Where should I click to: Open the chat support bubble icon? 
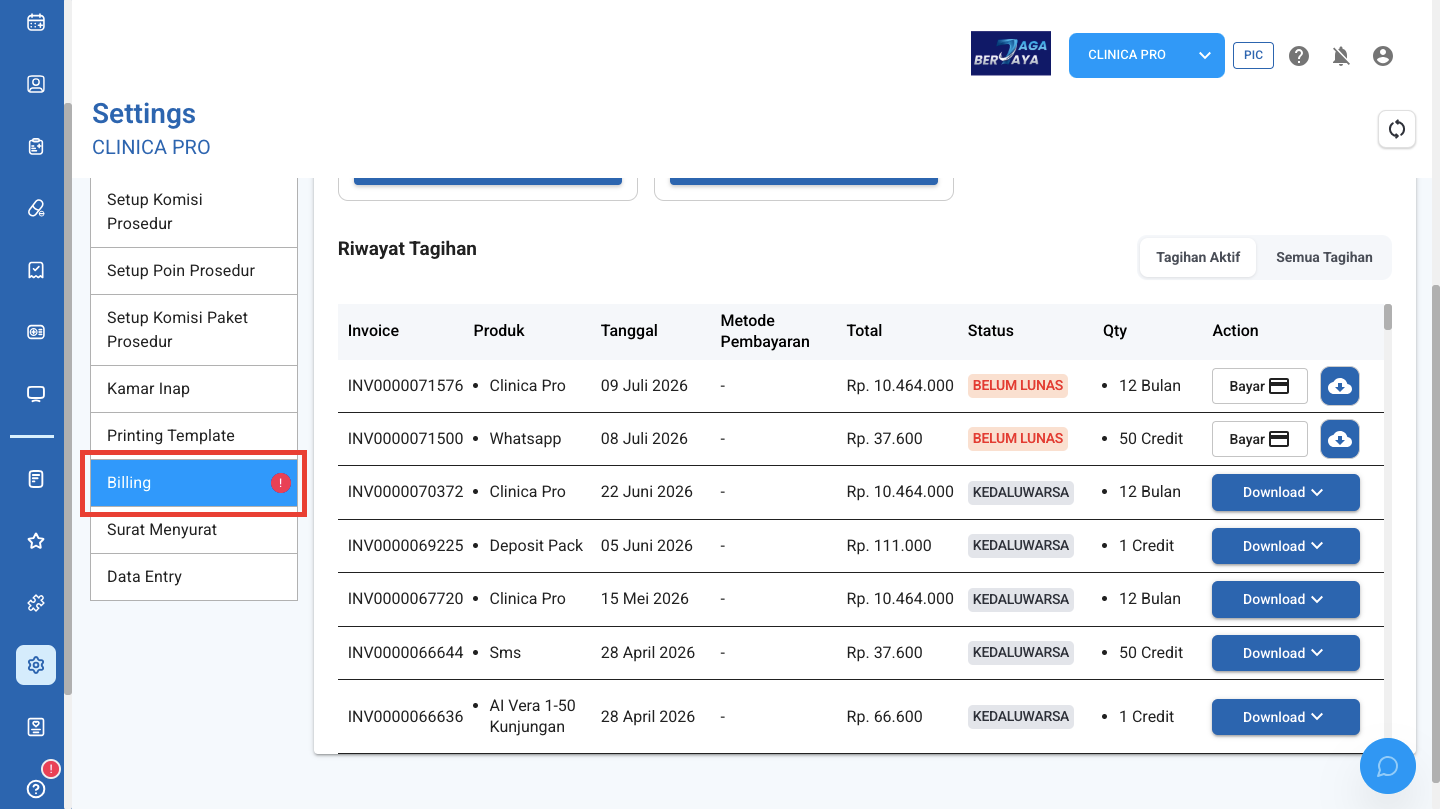(1388, 766)
